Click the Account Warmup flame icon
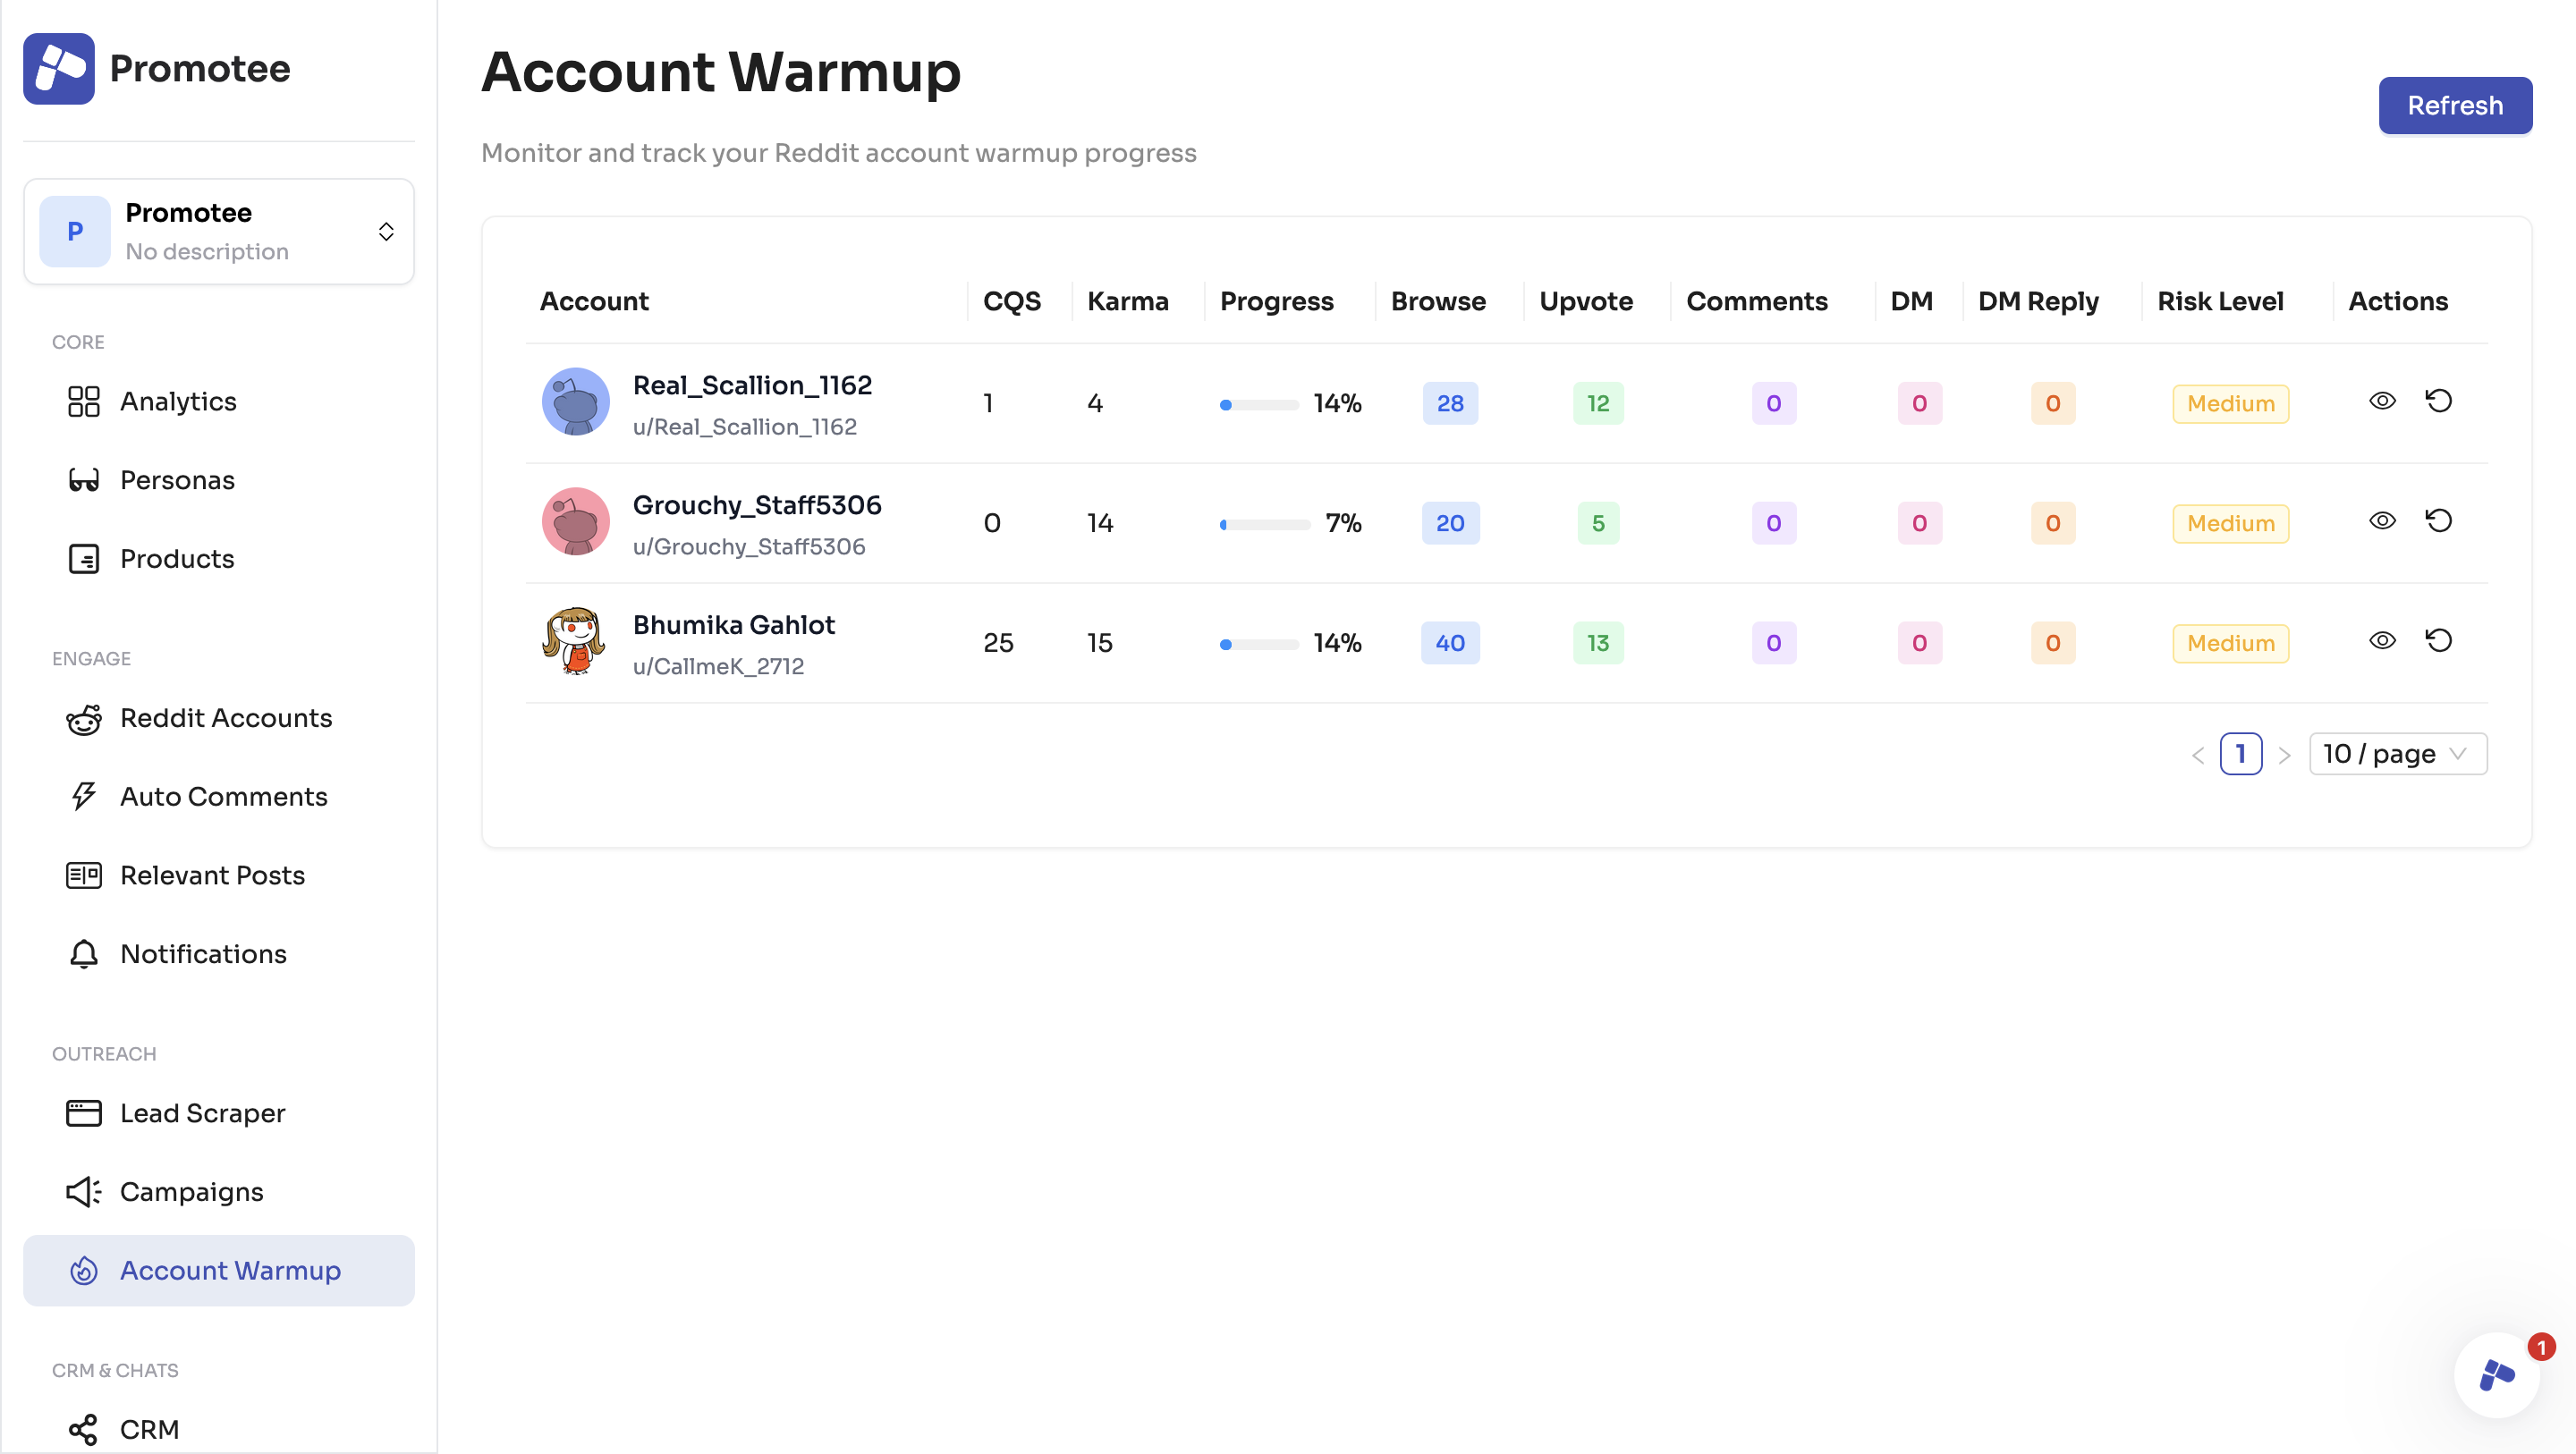2576x1454 pixels. tap(84, 1271)
